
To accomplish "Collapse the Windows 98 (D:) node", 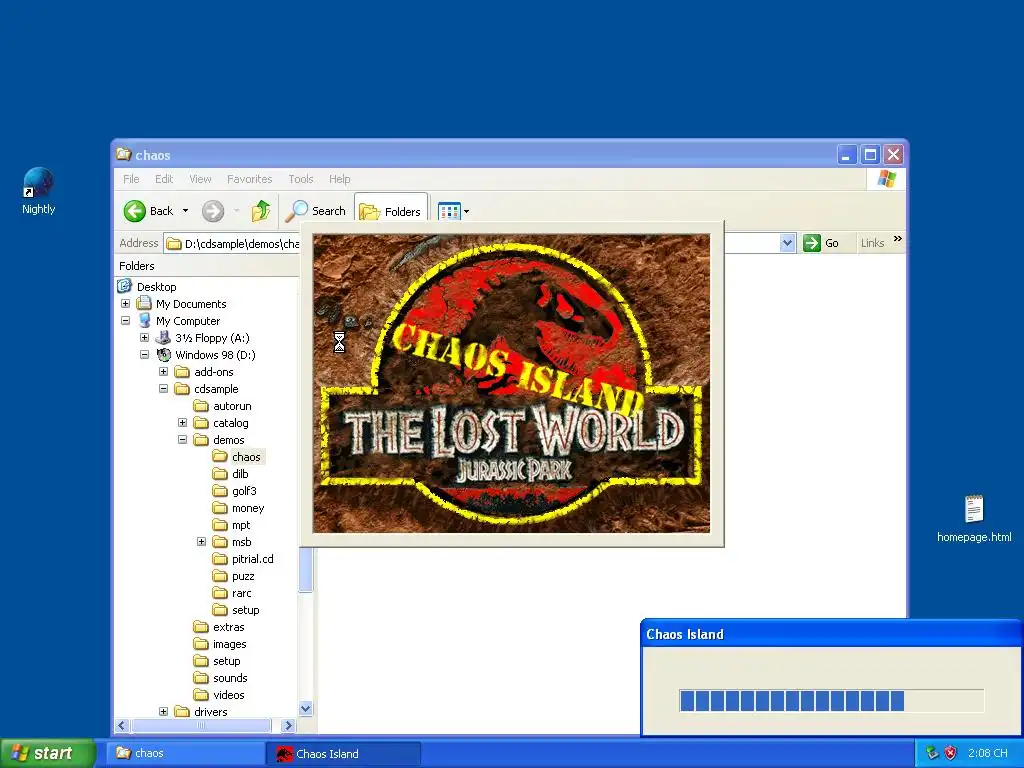I will pyautogui.click(x=144, y=355).
